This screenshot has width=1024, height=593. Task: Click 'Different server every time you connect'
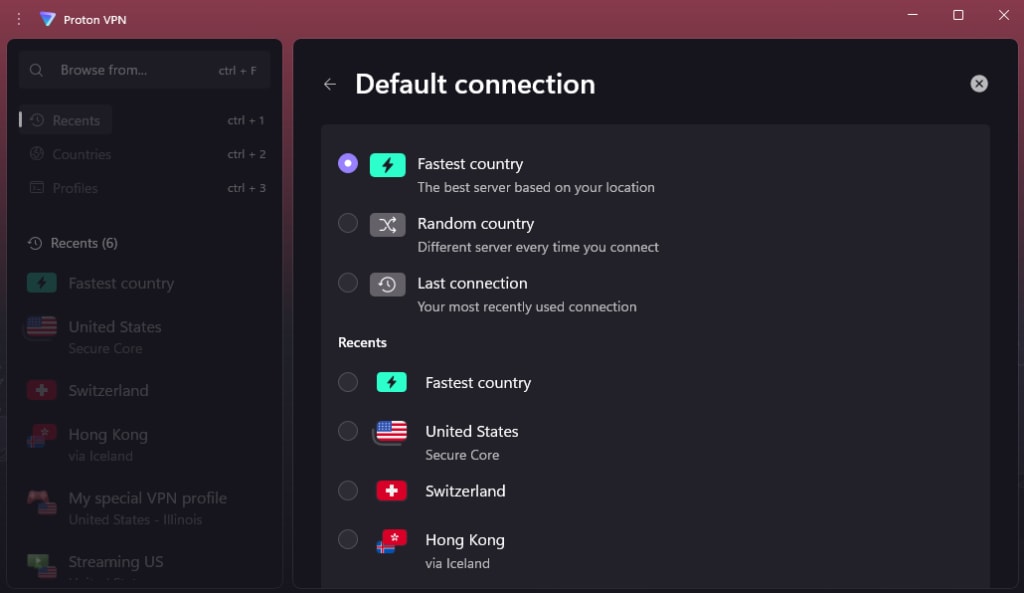click(538, 248)
